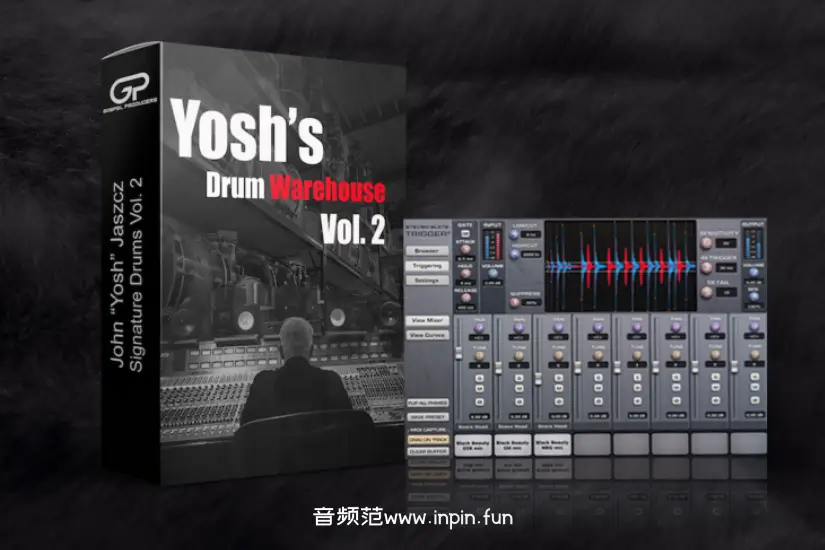
Task: Click the Output Volume knob
Action: click(x=753, y=272)
